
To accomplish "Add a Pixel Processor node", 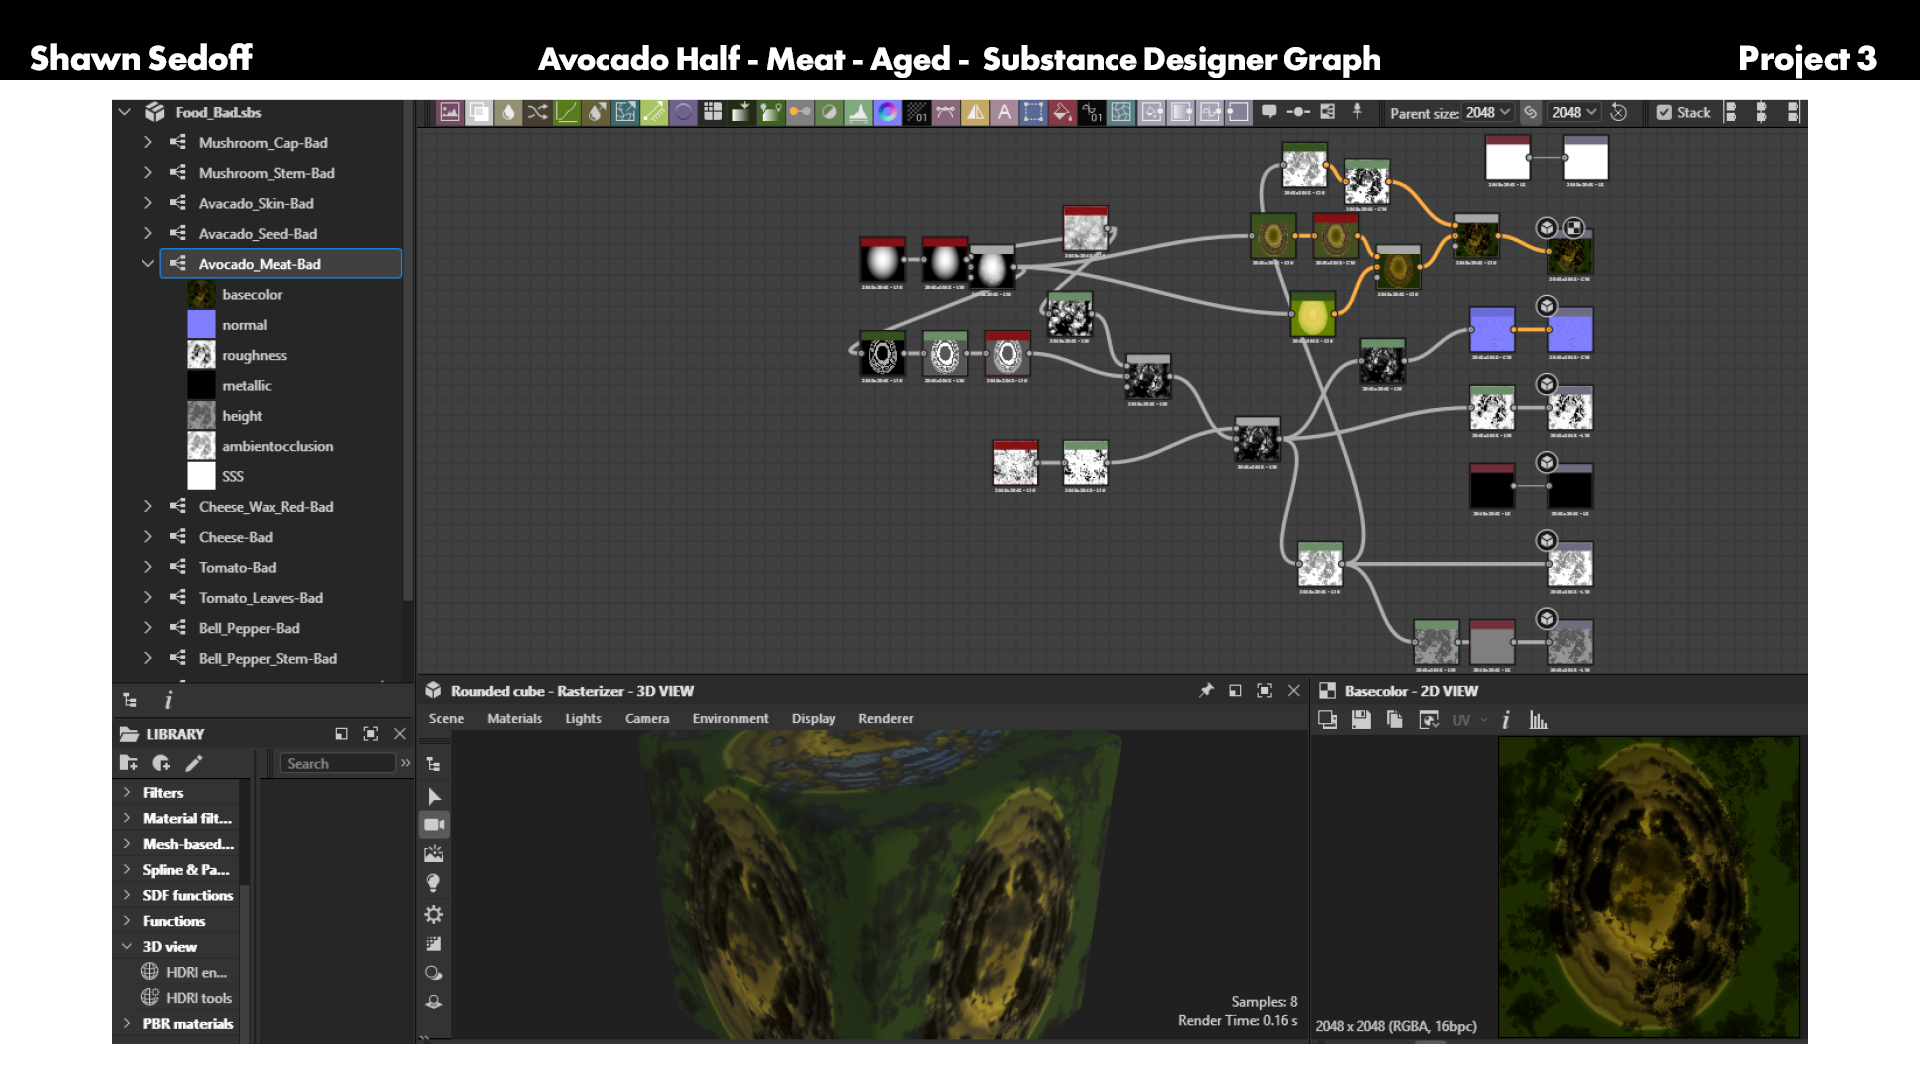I will pyautogui.click(x=917, y=112).
